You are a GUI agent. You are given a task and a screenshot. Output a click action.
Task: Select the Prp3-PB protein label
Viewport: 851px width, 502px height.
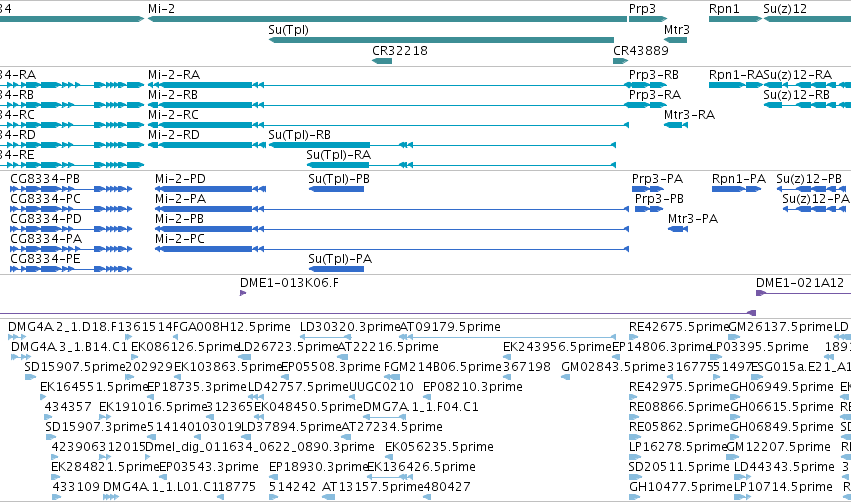[x=659, y=199]
